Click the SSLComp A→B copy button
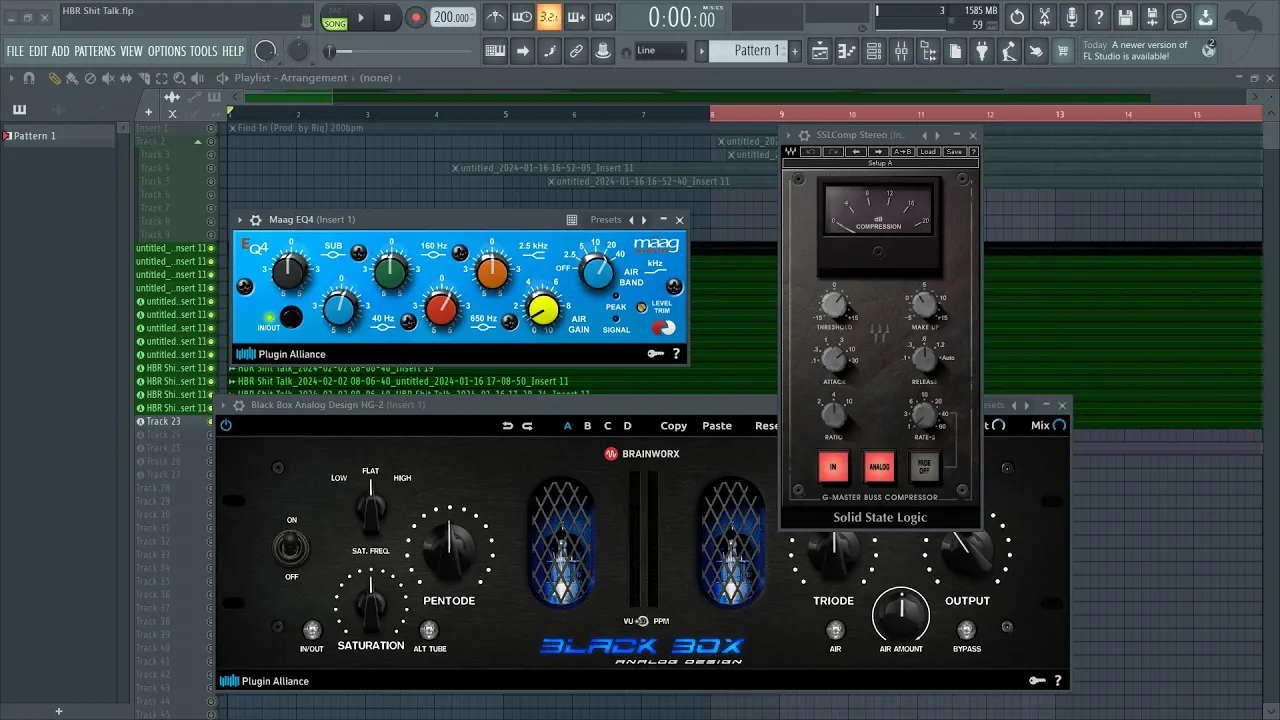Viewport: 1280px width, 720px height. [902, 152]
